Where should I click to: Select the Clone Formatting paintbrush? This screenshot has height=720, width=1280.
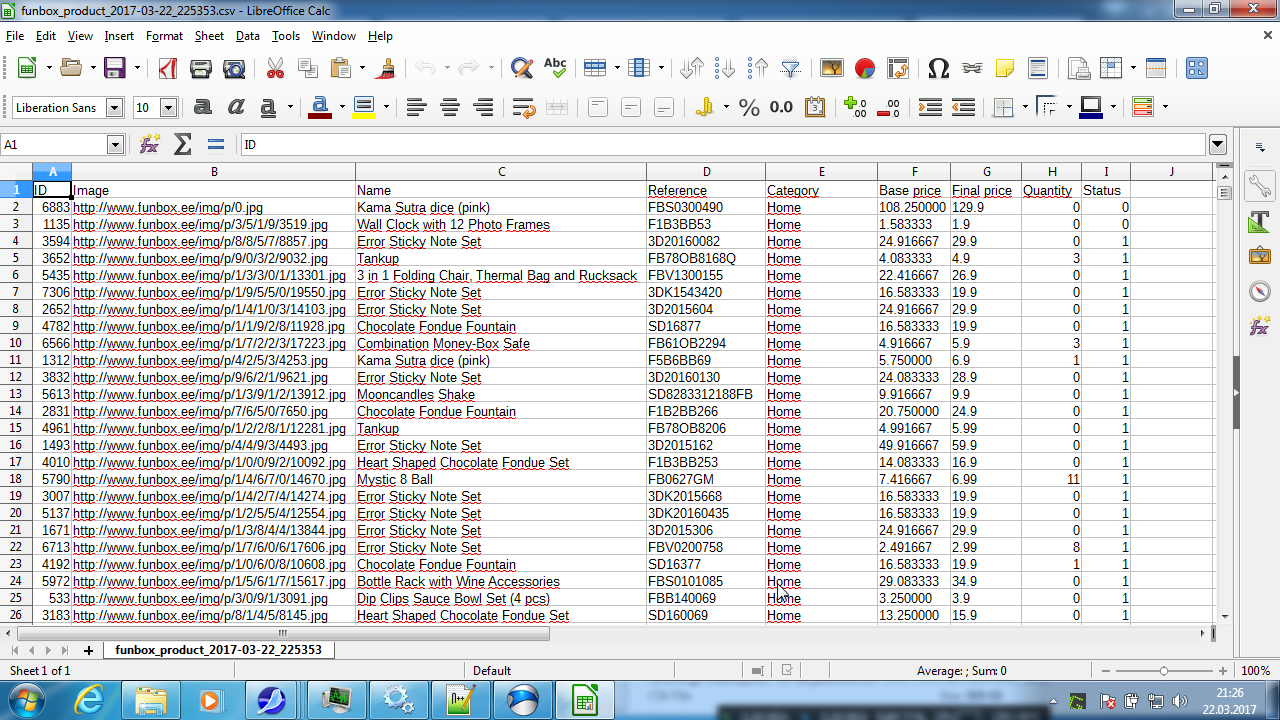pyautogui.click(x=388, y=68)
